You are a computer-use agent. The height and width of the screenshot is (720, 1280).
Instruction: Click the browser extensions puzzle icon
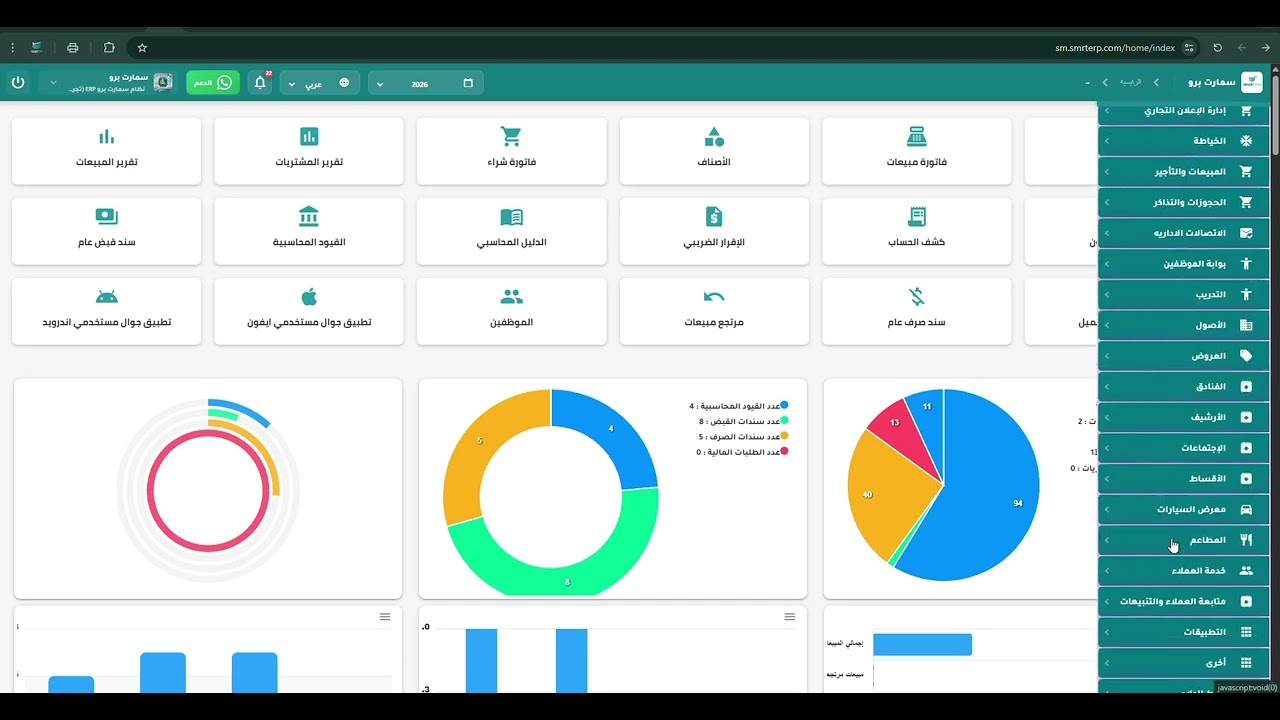click(109, 47)
